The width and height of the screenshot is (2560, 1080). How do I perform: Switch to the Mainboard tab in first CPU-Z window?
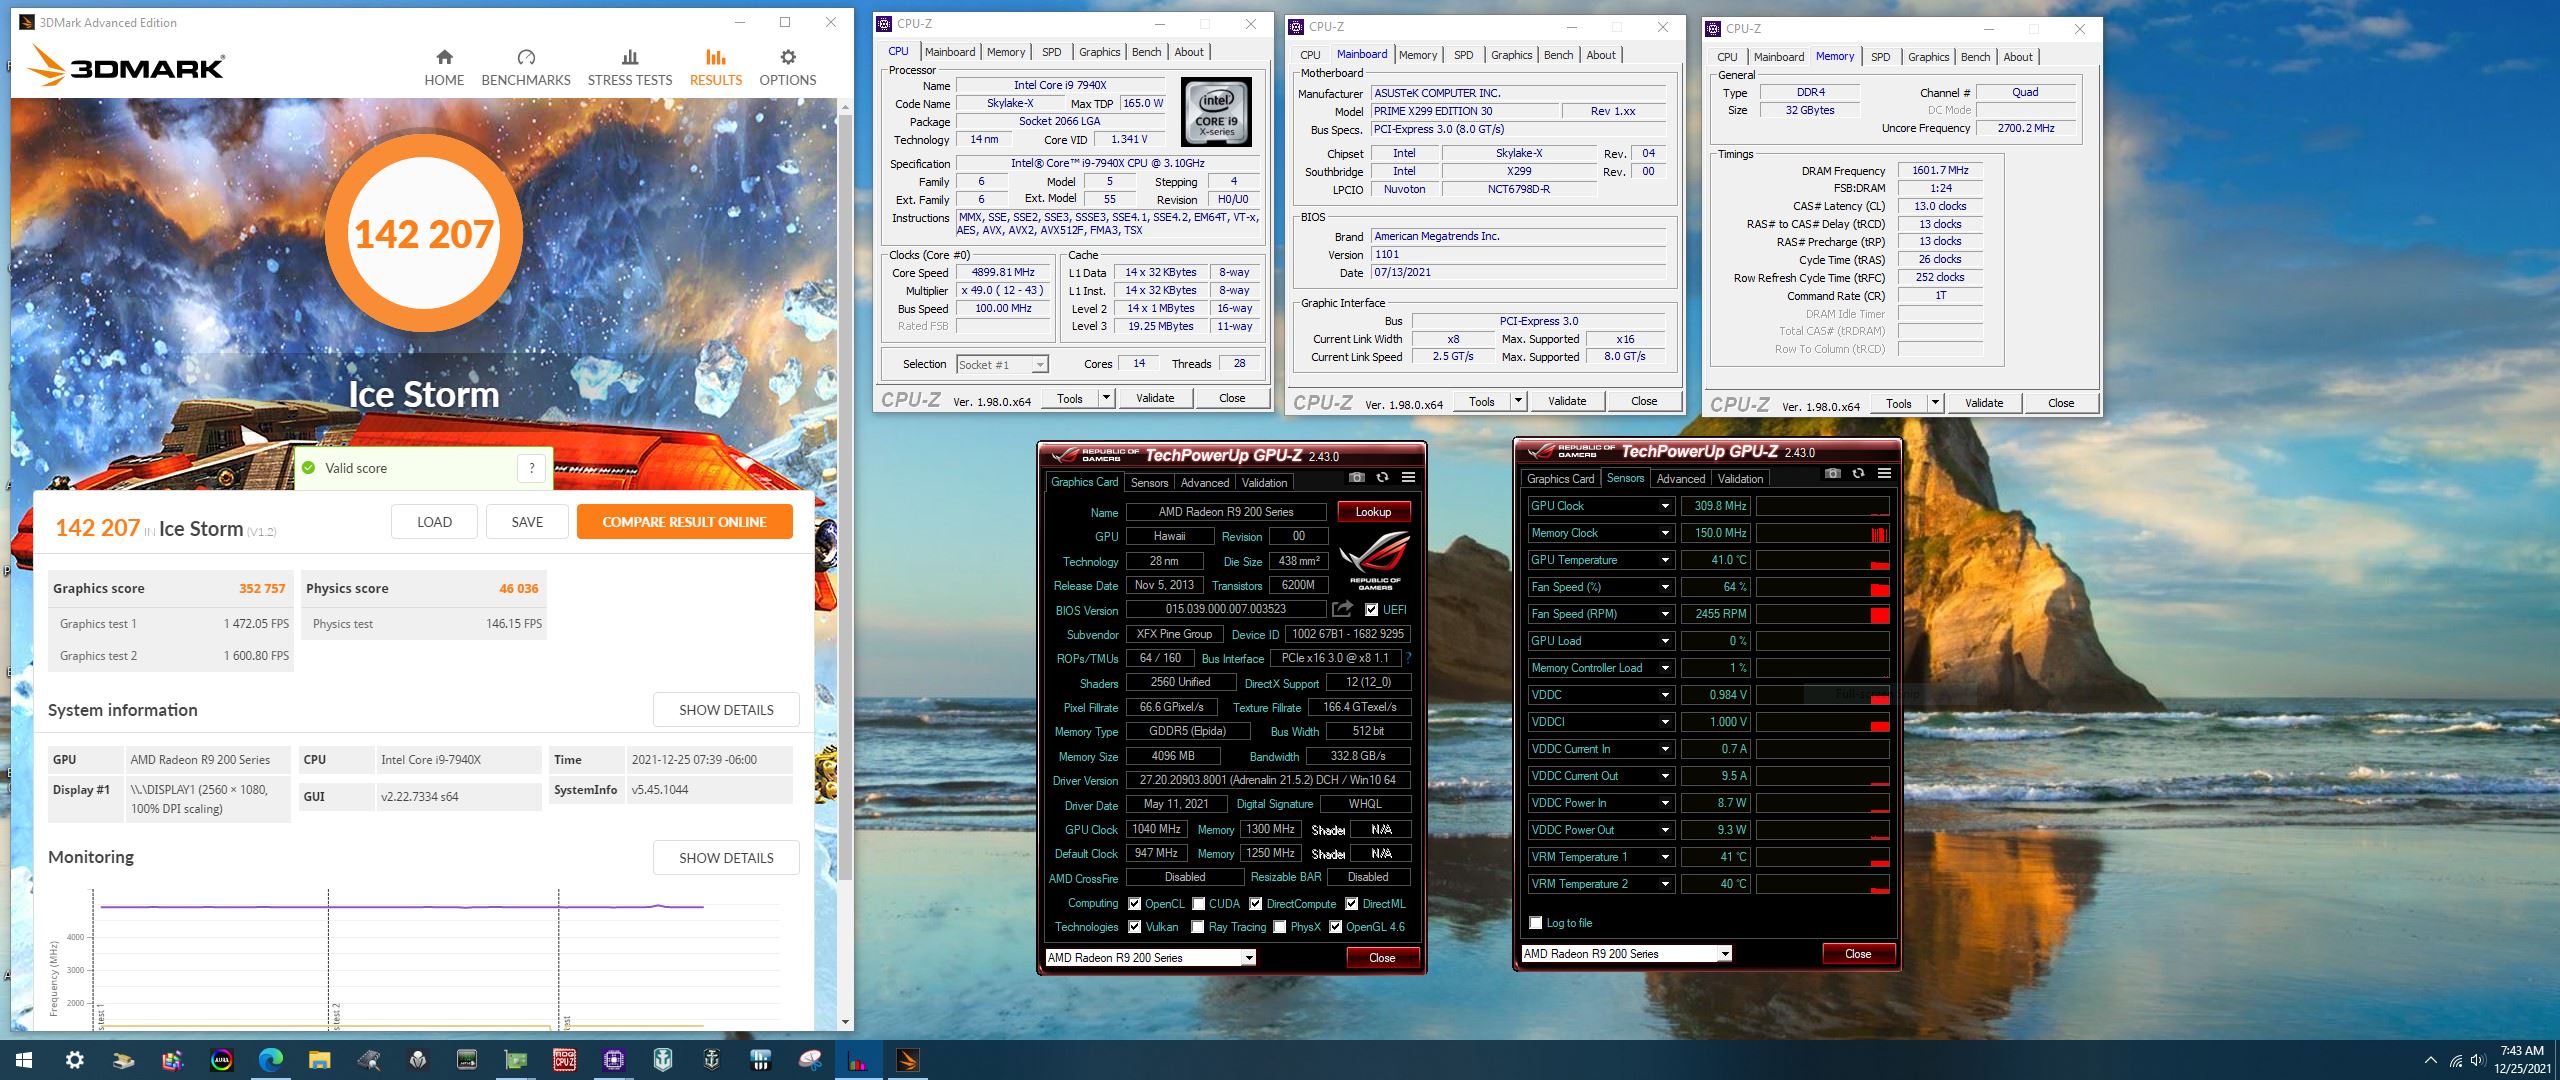coord(949,52)
